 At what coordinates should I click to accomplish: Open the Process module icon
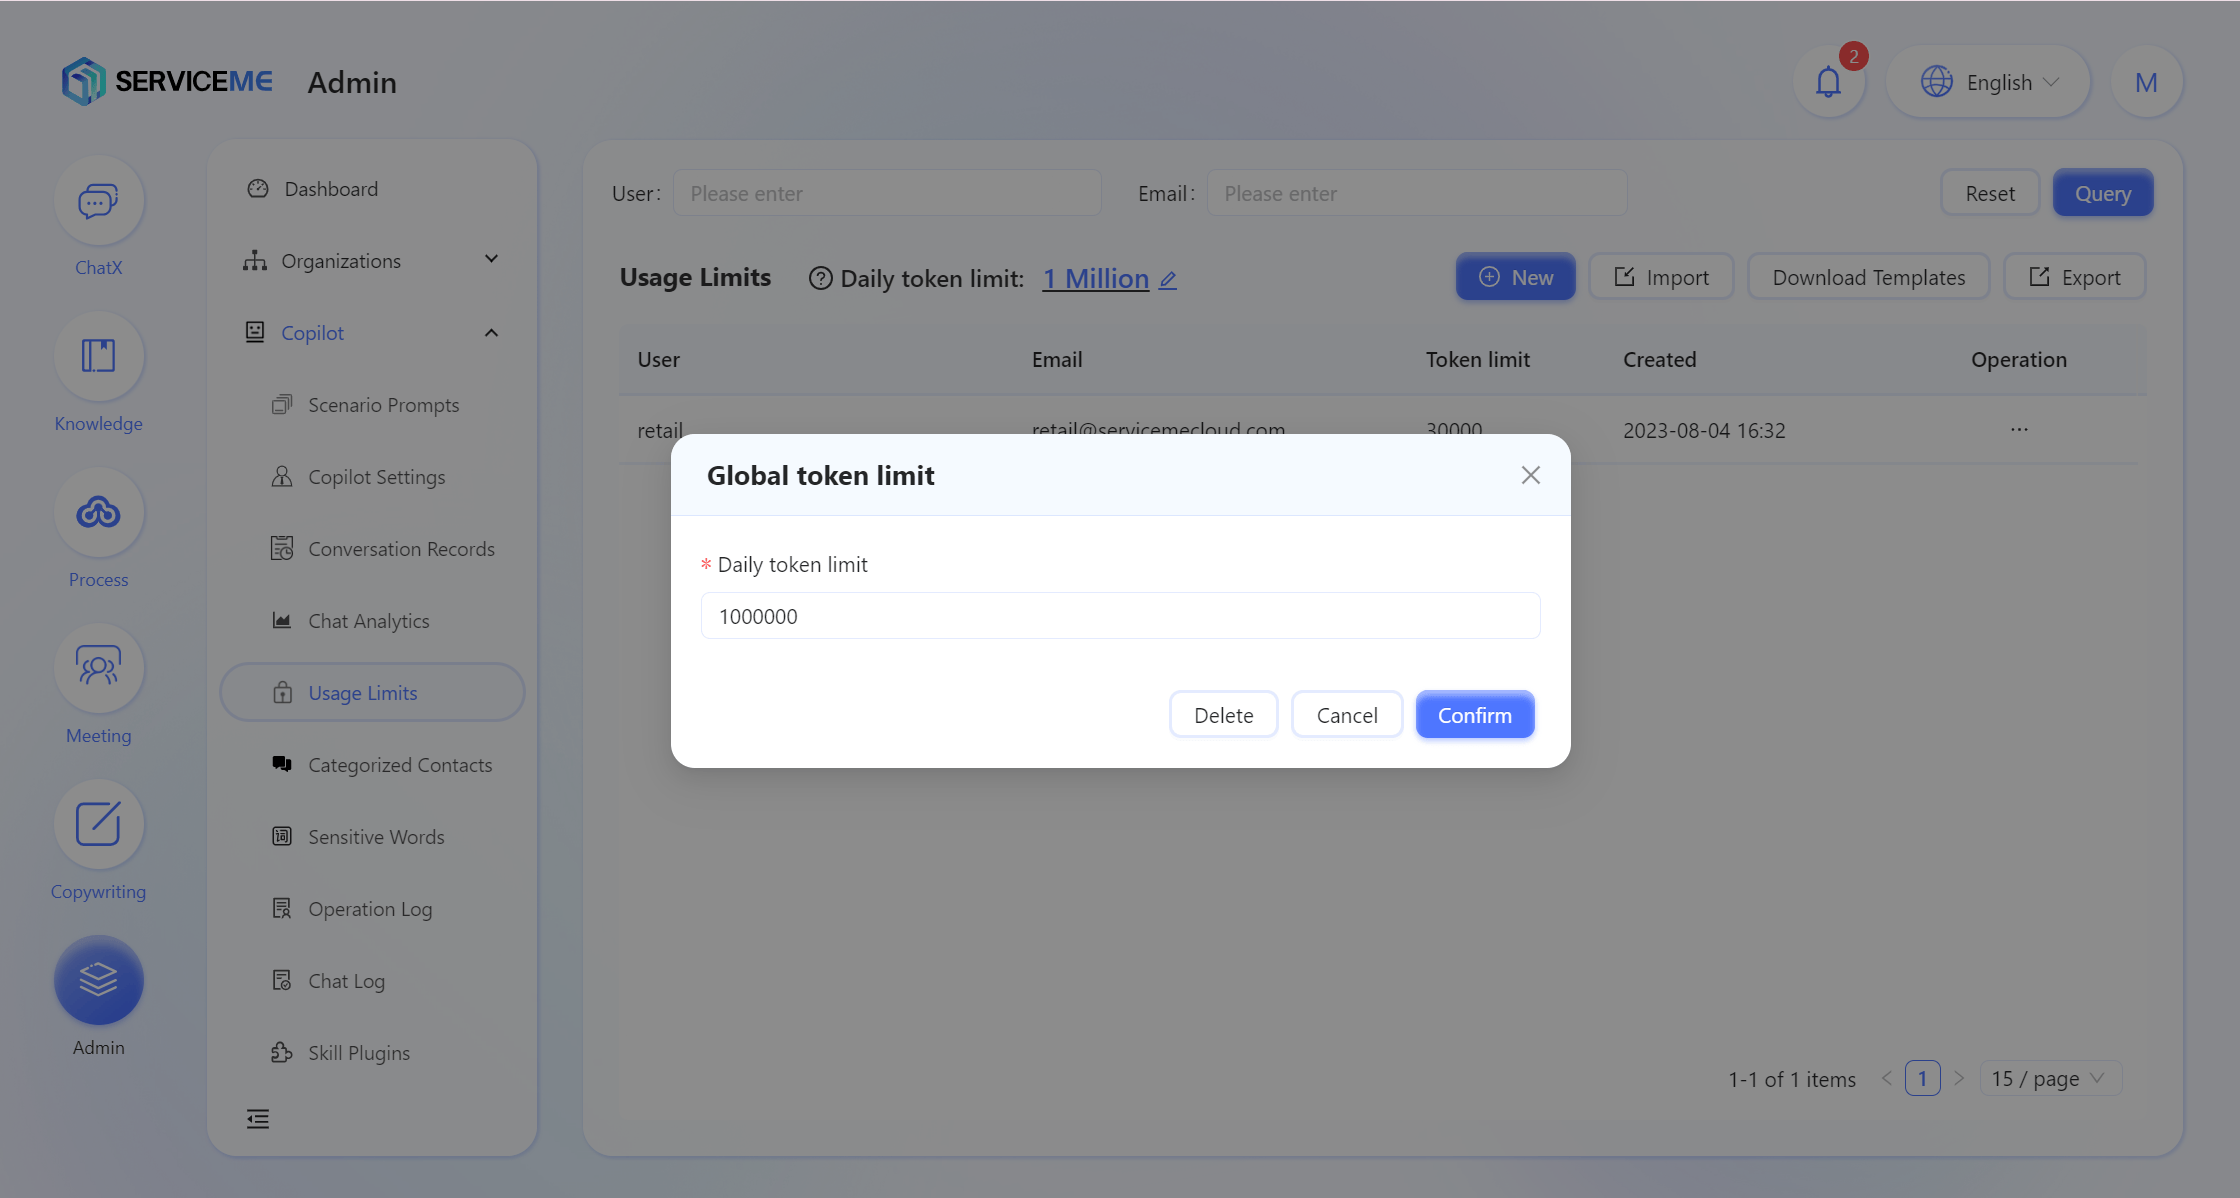tap(98, 513)
